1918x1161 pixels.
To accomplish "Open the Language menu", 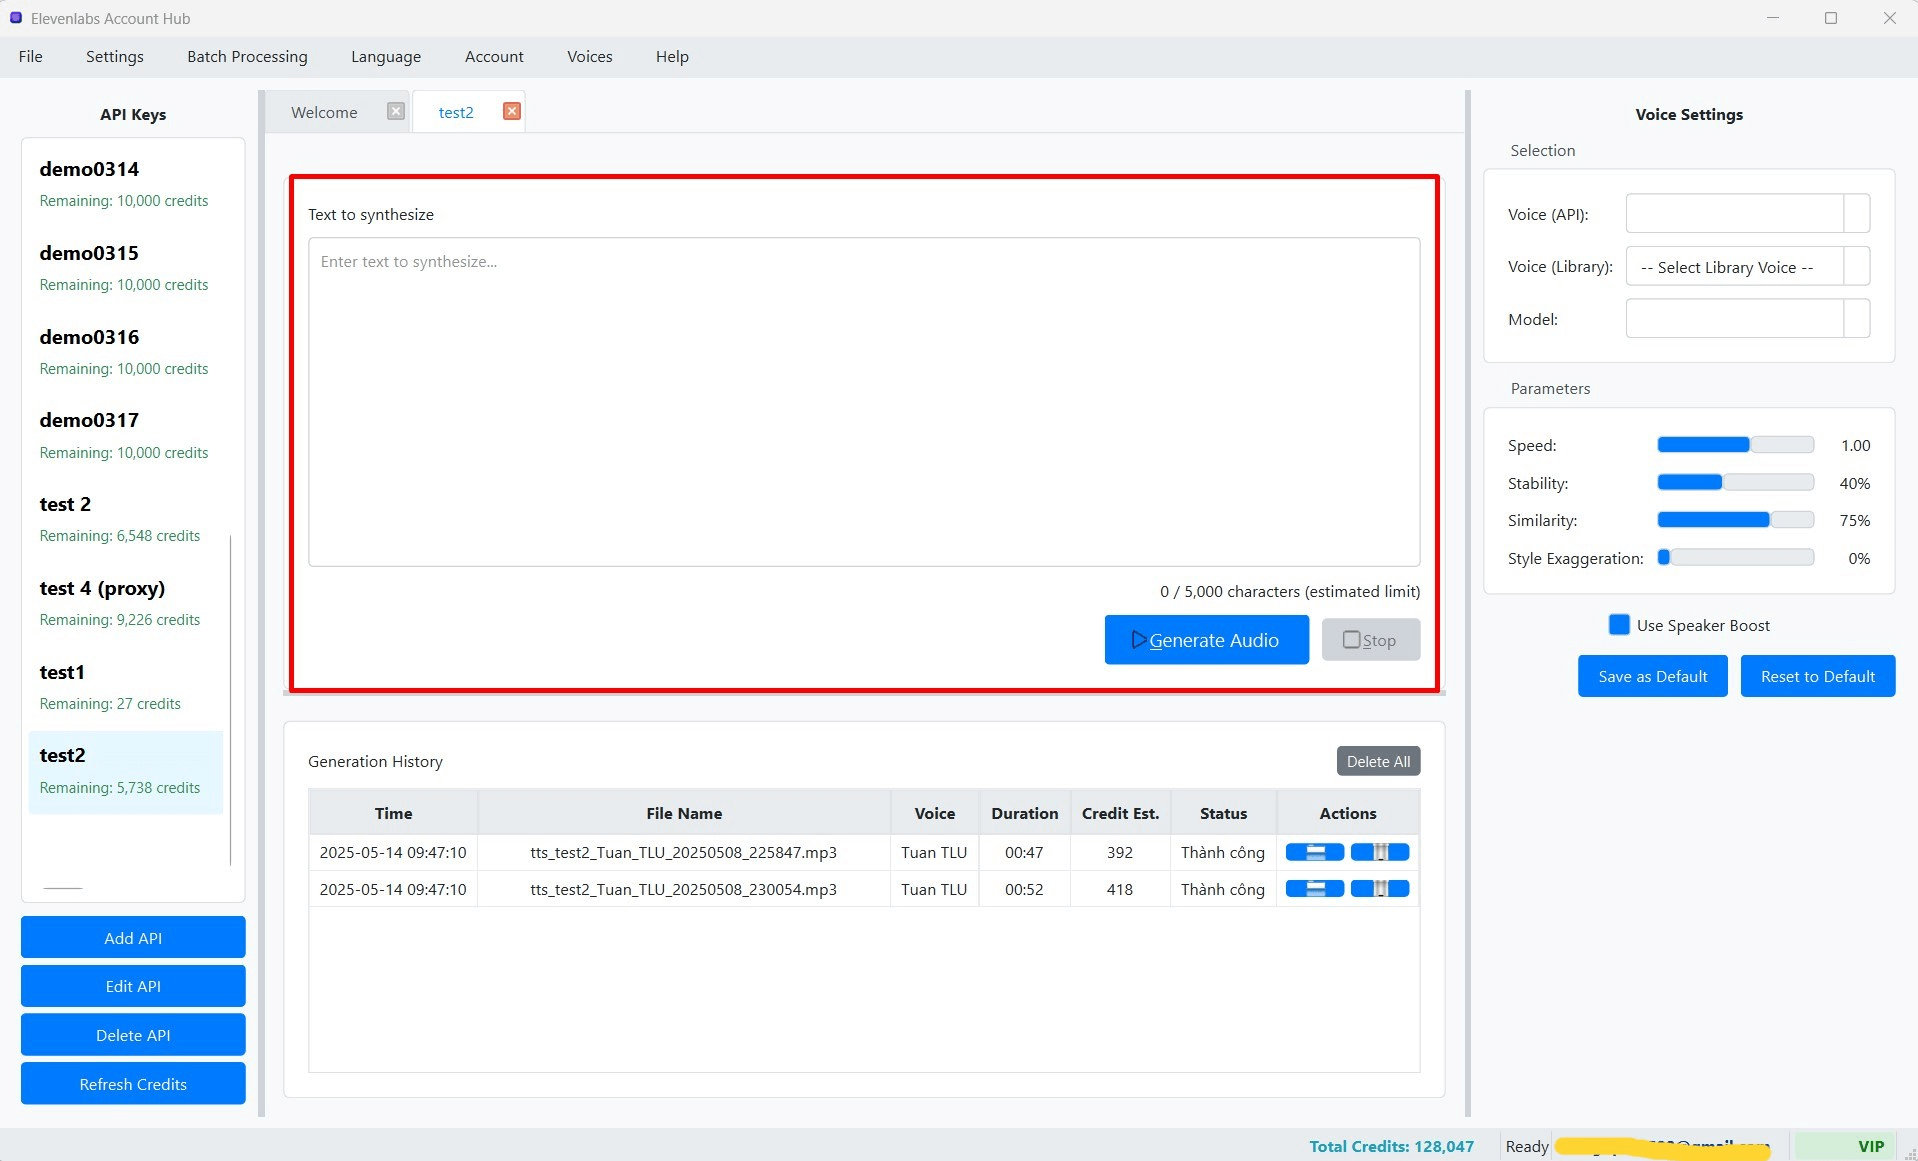I will (x=386, y=57).
